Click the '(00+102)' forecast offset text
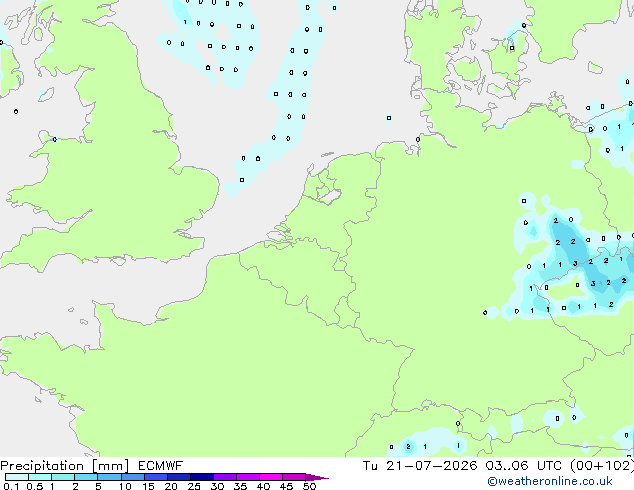634x490 pixels. (602, 466)
